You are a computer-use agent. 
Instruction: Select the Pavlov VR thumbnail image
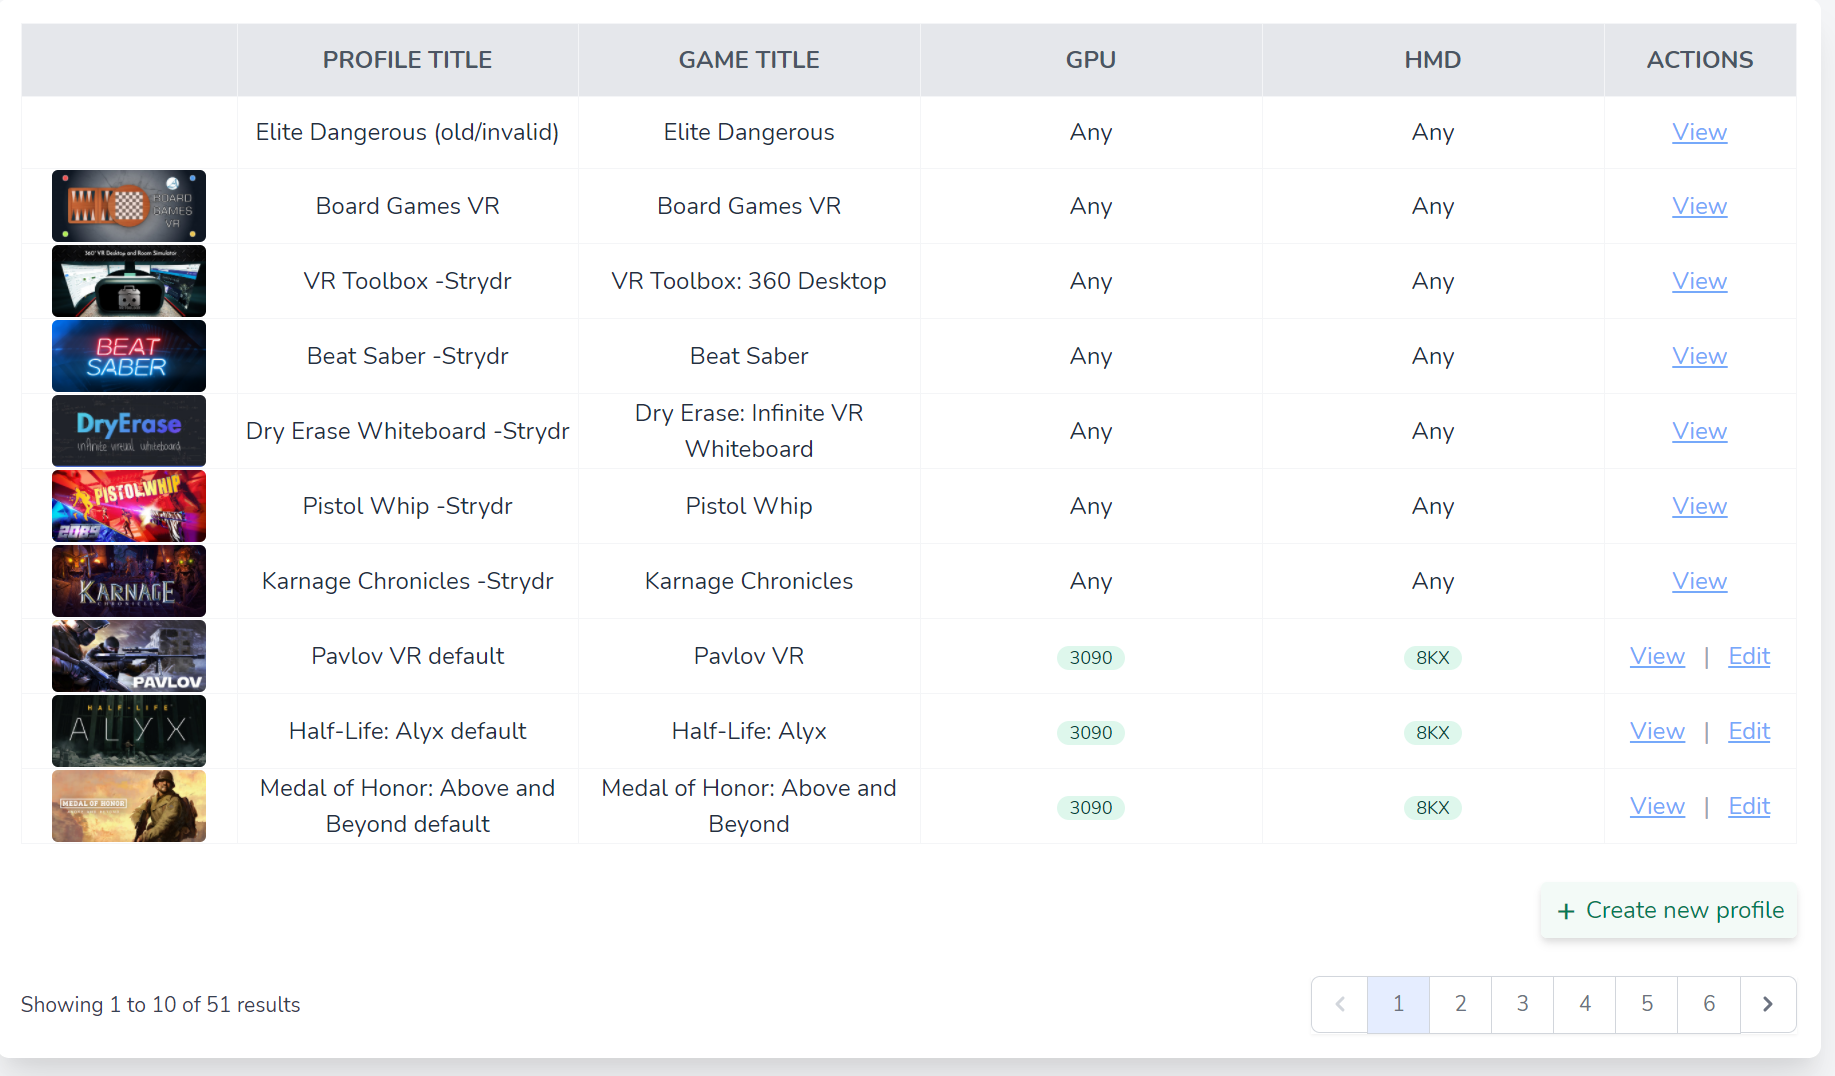point(129,656)
